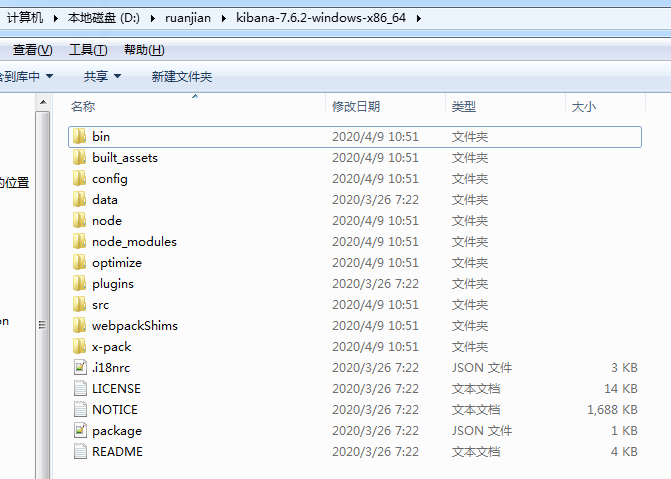Image resolution: width=671 pixels, height=479 pixels.
Task: Click 文本文档 type of README row
Action: (475, 451)
